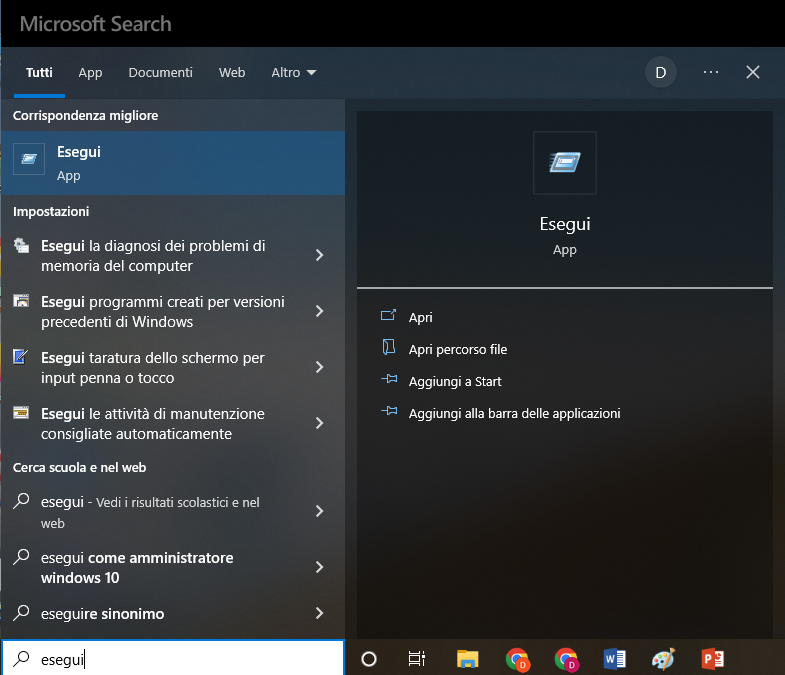Click the Apri open-window icon

[x=388, y=315]
